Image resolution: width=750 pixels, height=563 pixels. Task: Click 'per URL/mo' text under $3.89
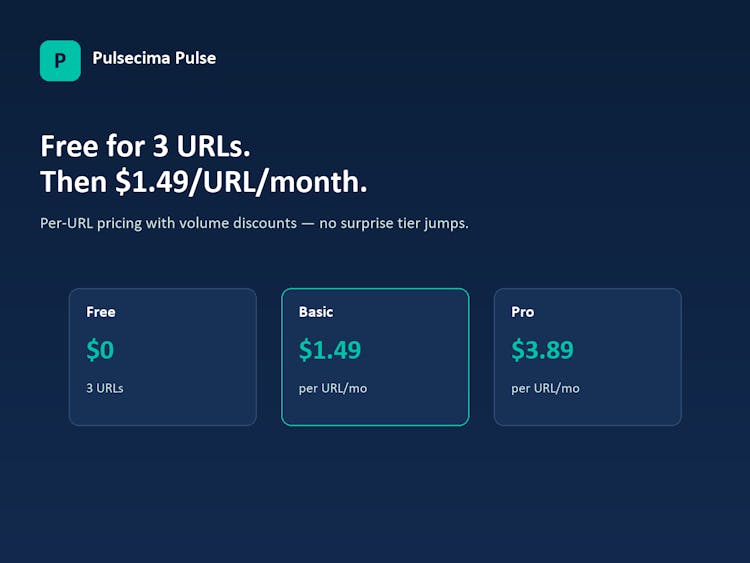click(545, 388)
